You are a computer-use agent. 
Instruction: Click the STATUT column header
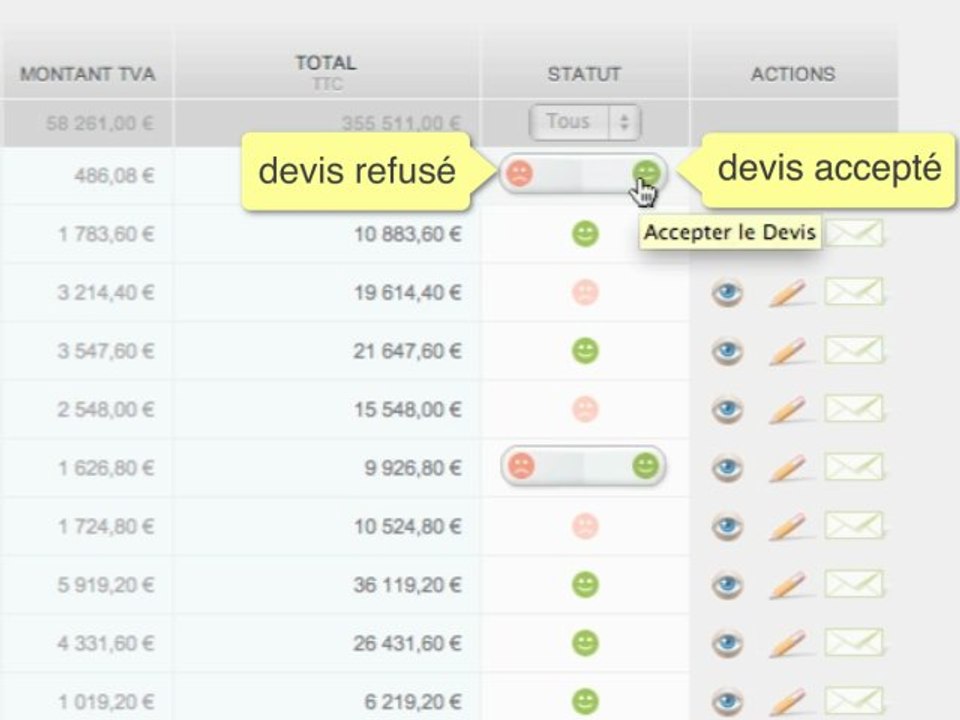pyautogui.click(x=584, y=74)
